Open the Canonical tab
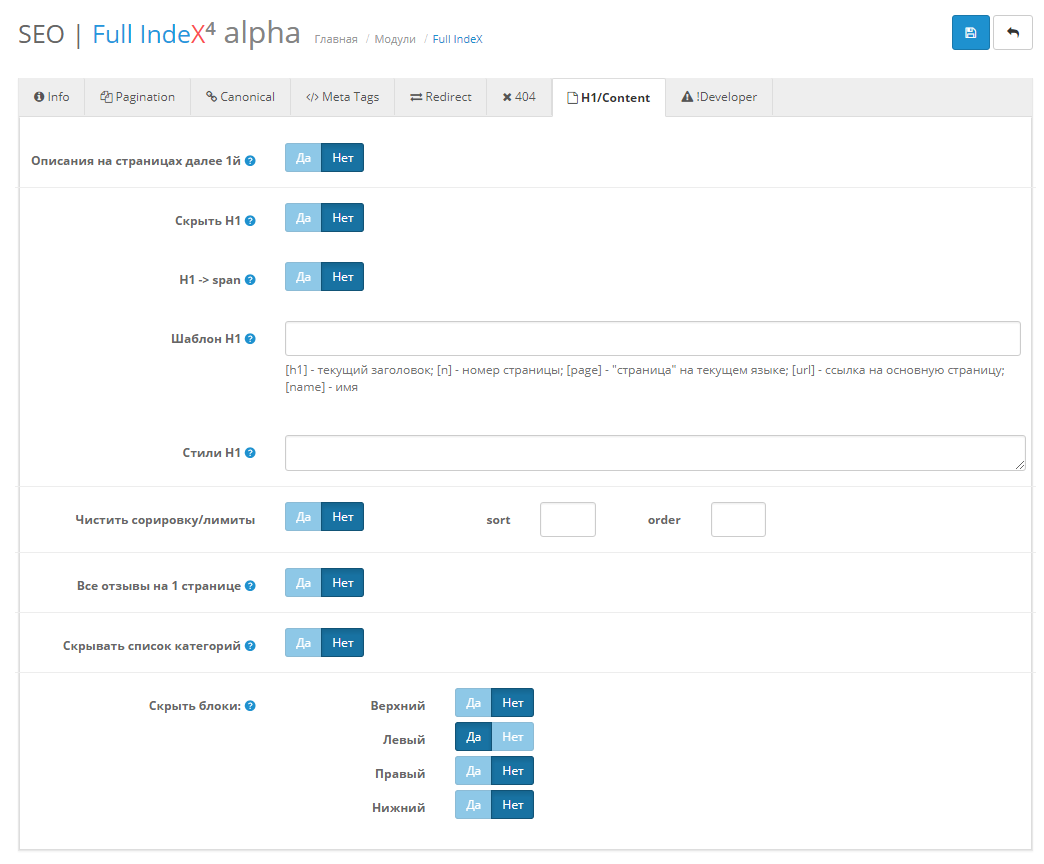This screenshot has height=864, width=1044. [x=240, y=97]
